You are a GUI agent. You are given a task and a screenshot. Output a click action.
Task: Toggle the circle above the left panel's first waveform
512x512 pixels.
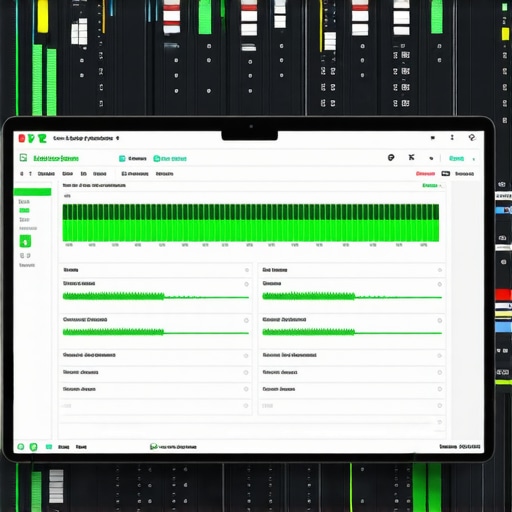[x=246, y=284]
